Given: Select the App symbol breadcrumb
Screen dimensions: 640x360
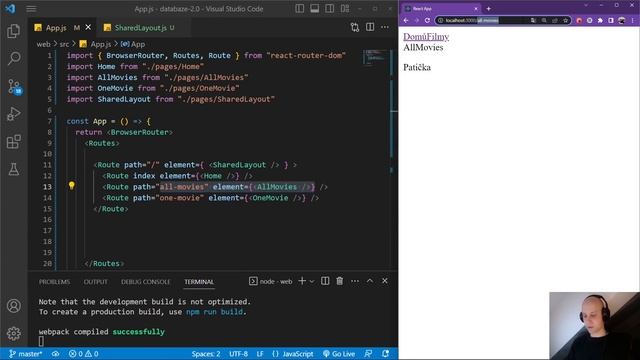Looking at the screenshot, I should click(x=133, y=44).
